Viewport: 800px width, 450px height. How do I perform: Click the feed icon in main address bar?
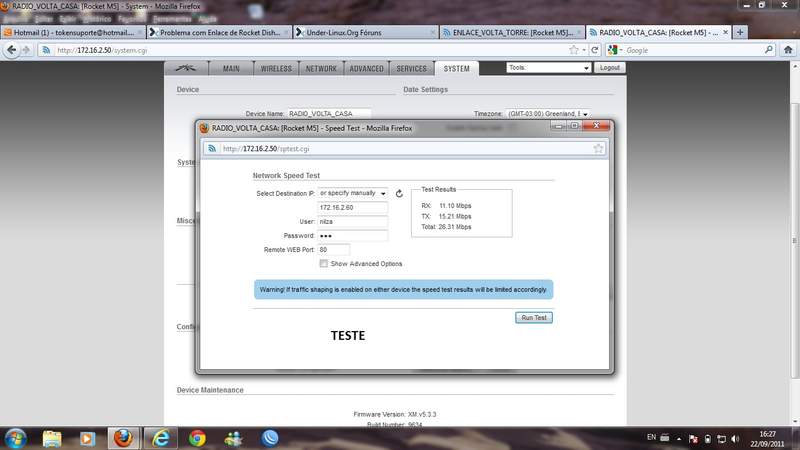(46, 50)
